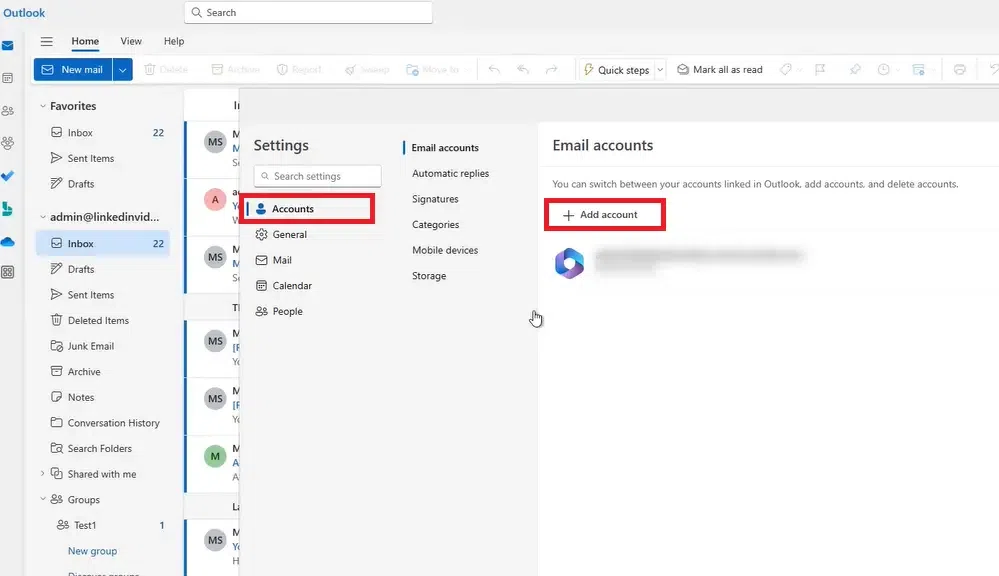999x576 pixels.
Task: Toggle the hamburger navigation pane button
Action: click(47, 41)
